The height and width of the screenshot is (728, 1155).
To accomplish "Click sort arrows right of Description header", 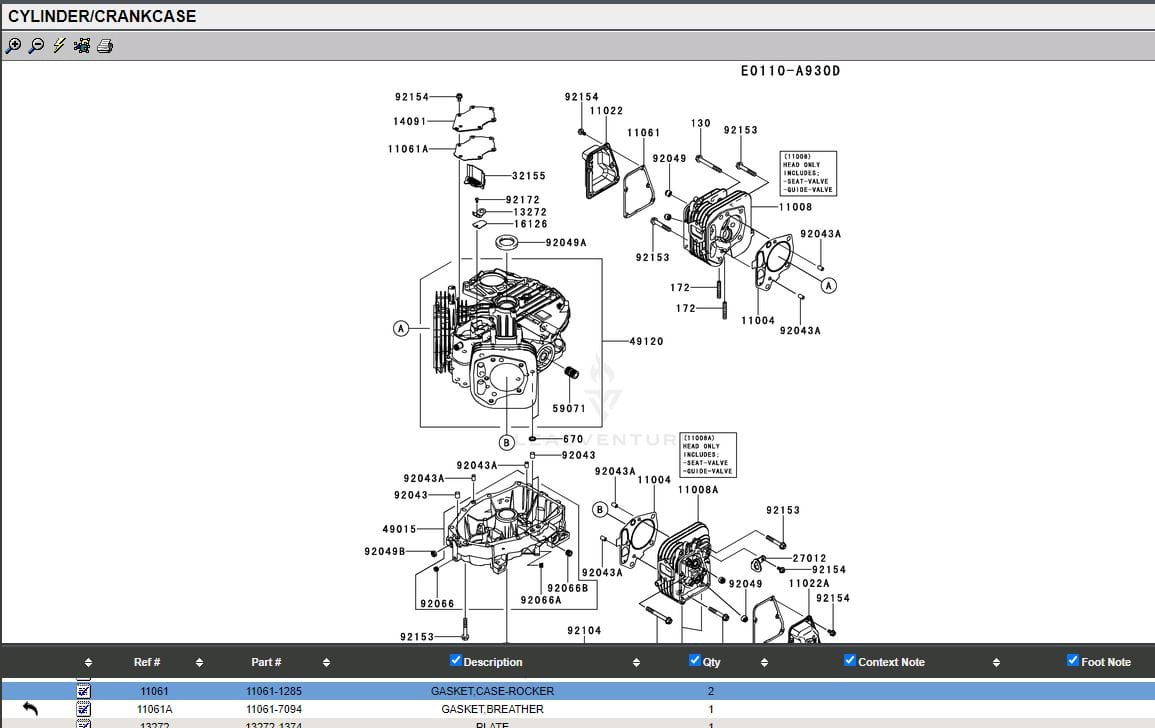I will (636, 662).
